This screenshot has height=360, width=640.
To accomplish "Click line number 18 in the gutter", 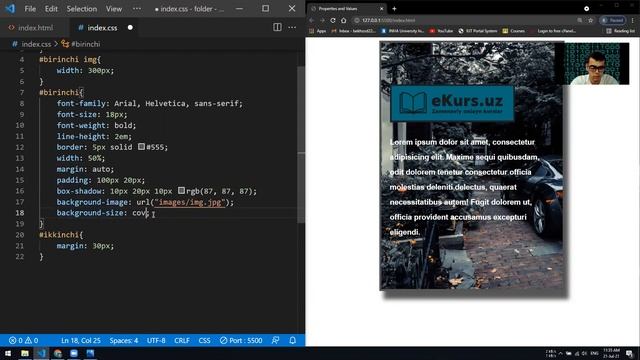I will 20,213.
